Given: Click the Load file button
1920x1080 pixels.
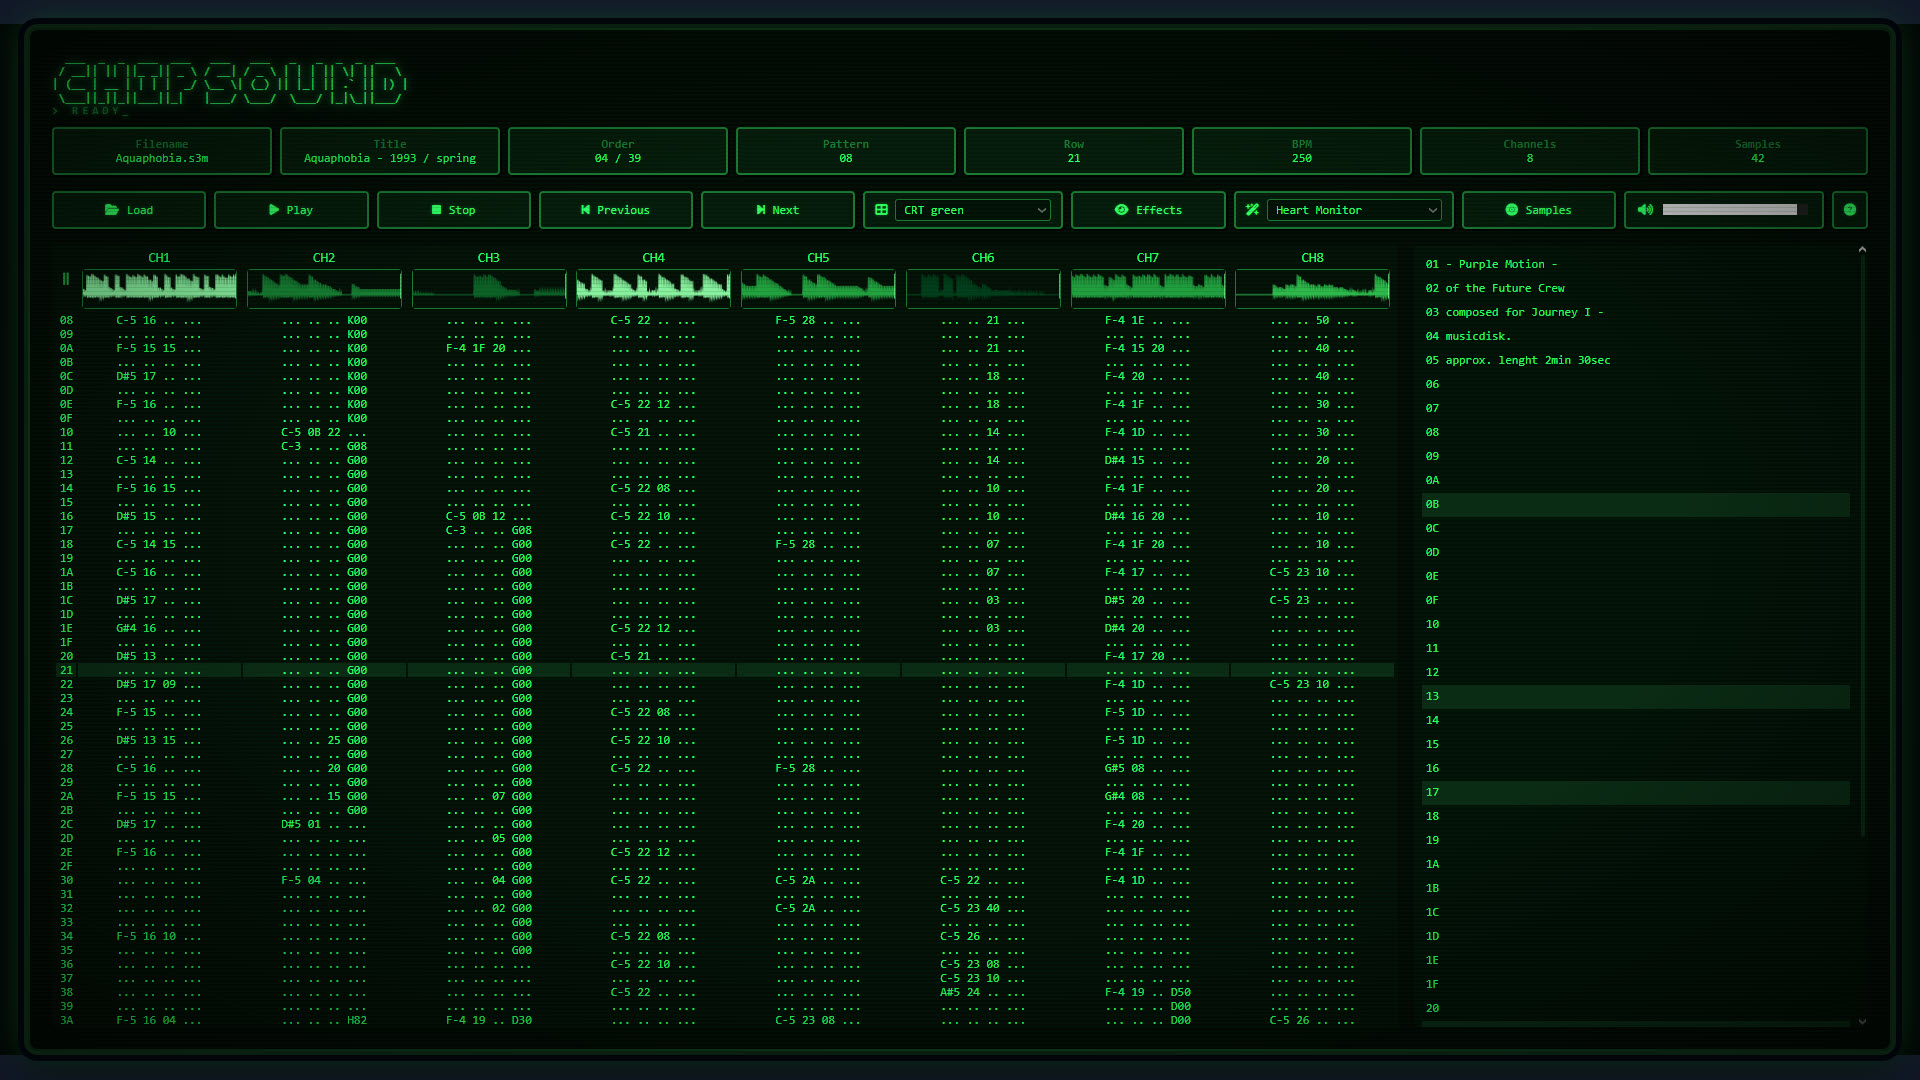Looking at the screenshot, I should [129, 210].
